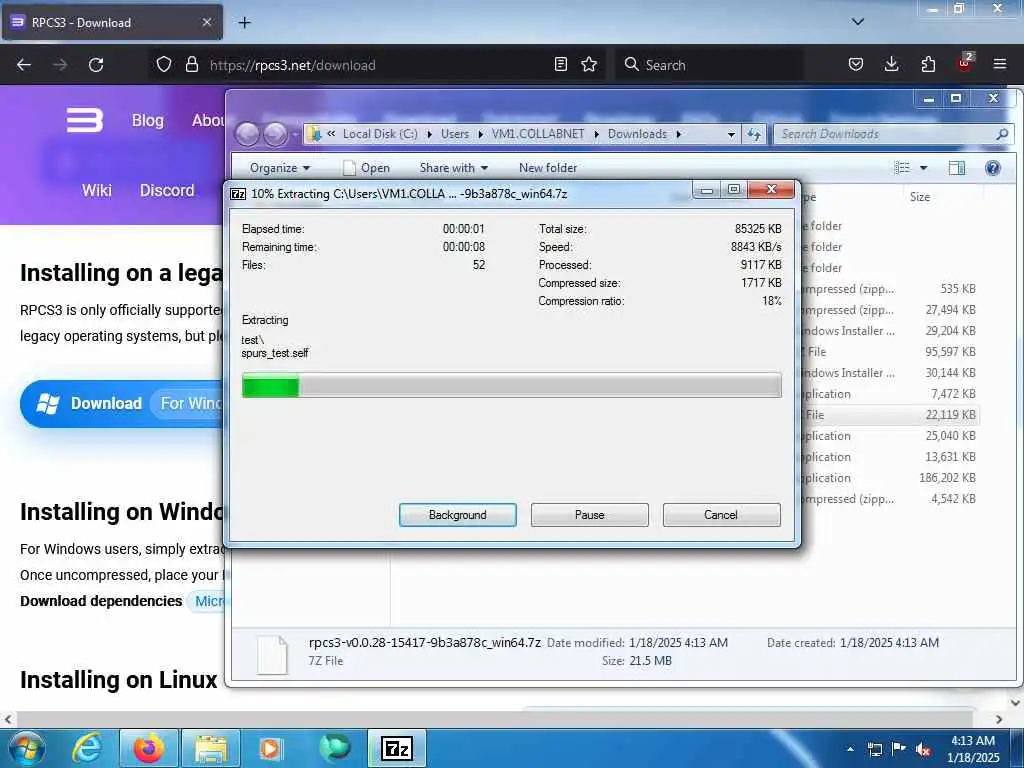Viewport: 1024px width, 768px height.
Task: Open view options dropdown arrow
Action: [923, 168]
